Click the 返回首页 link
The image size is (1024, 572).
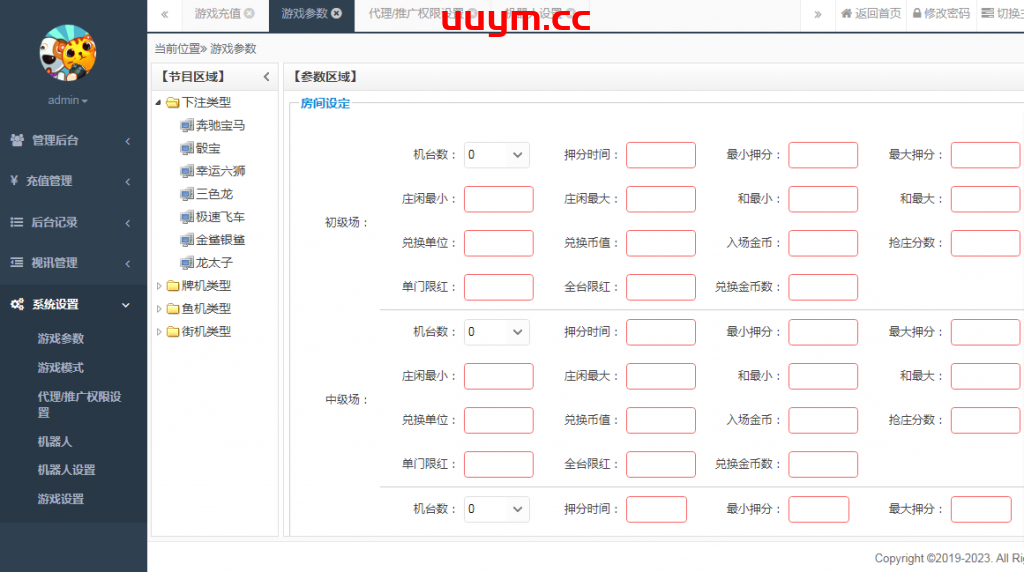(x=871, y=14)
